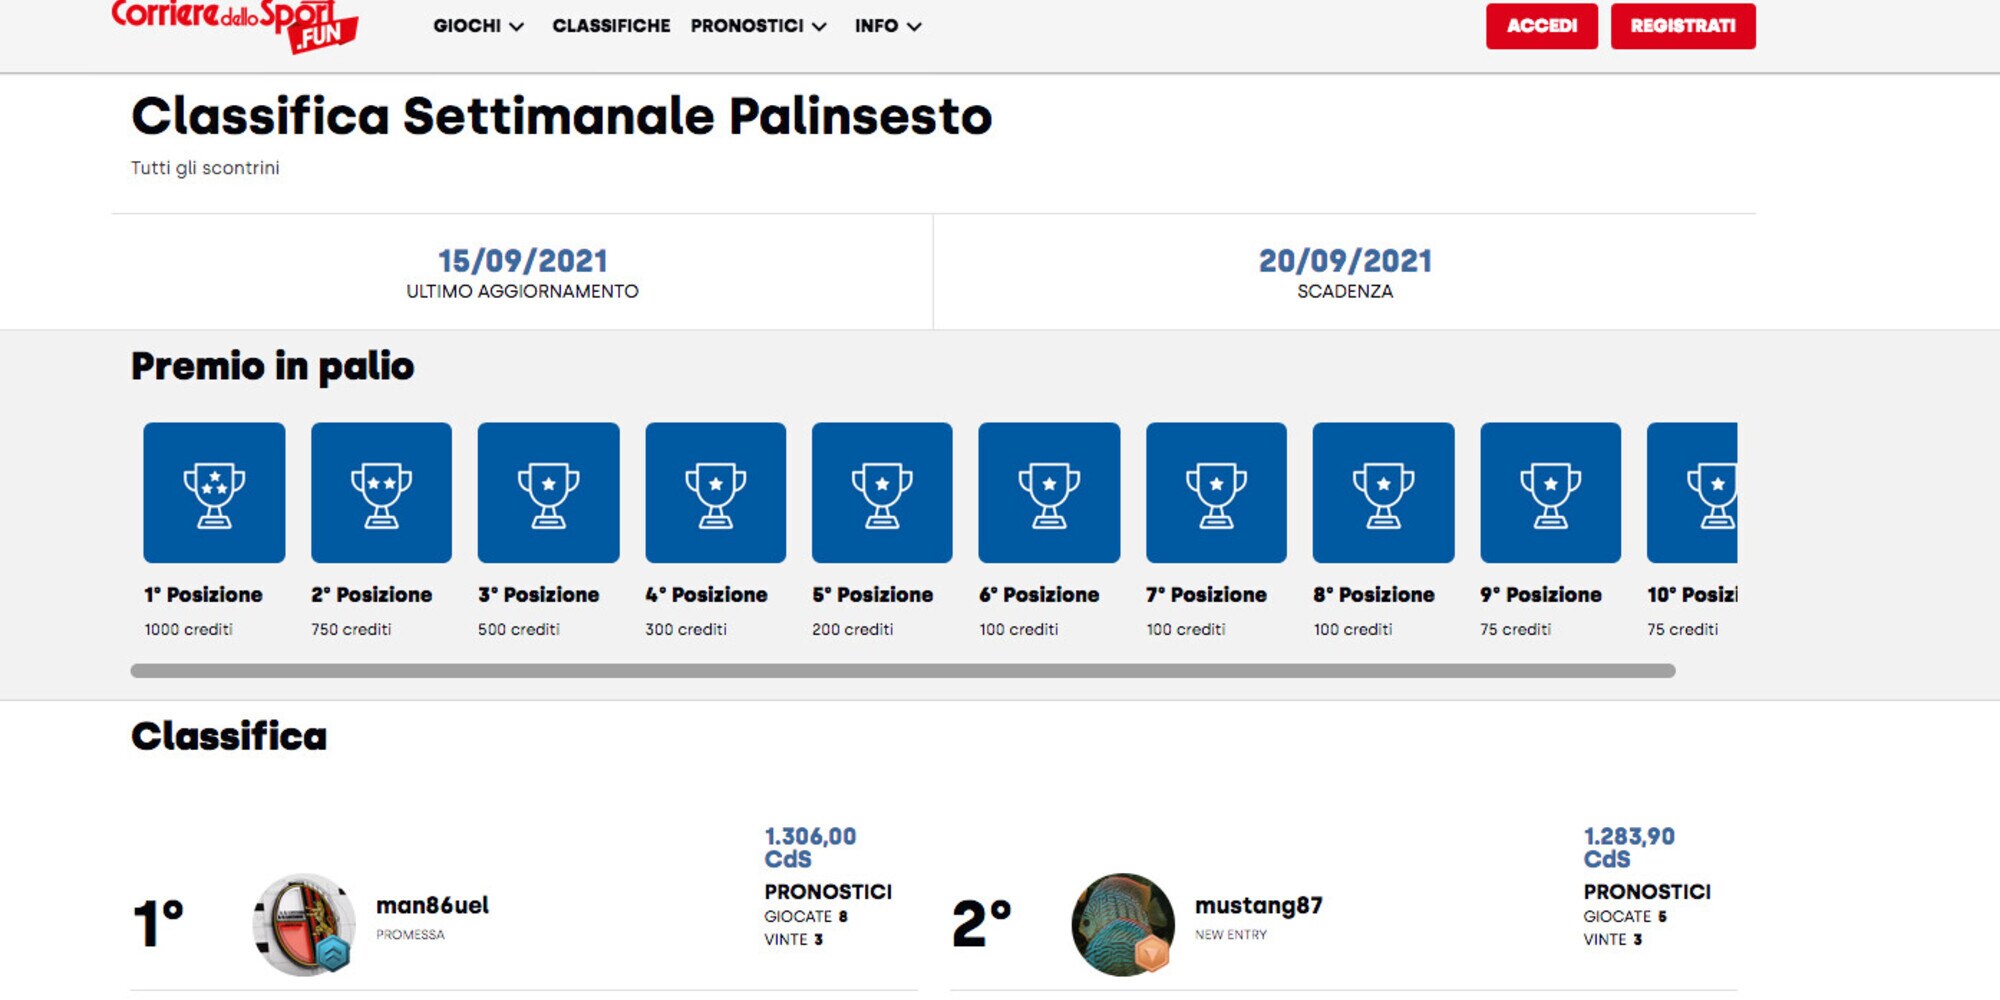The width and height of the screenshot is (2000, 1000).
Task: Open mustang87's profile avatar
Action: tap(1123, 924)
